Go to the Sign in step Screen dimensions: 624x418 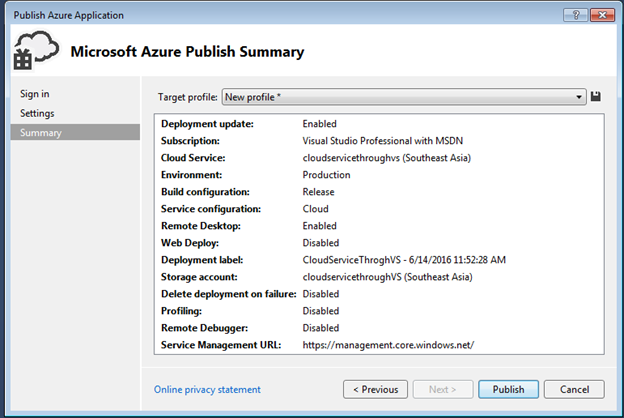coord(35,94)
